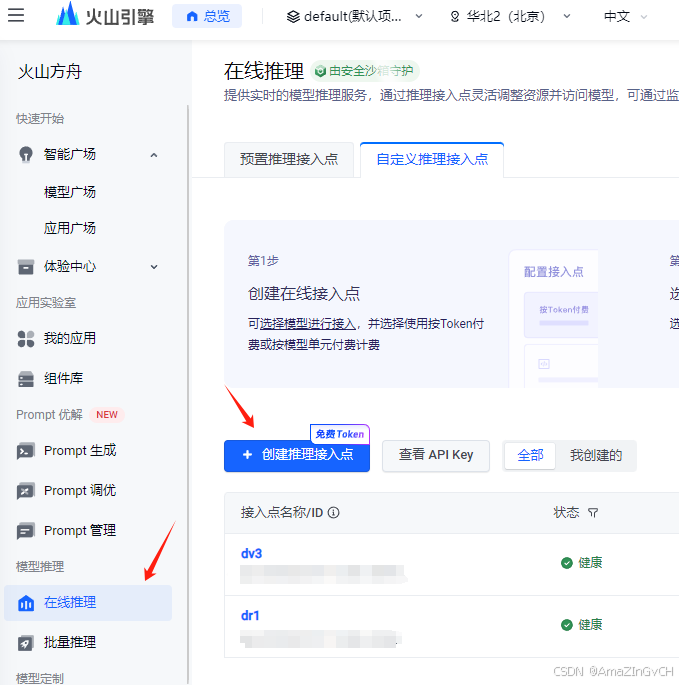Click the 配置接入点 preview thumbnail
The image size is (679, 685).
pyautogui.click(x=554, y=319)
